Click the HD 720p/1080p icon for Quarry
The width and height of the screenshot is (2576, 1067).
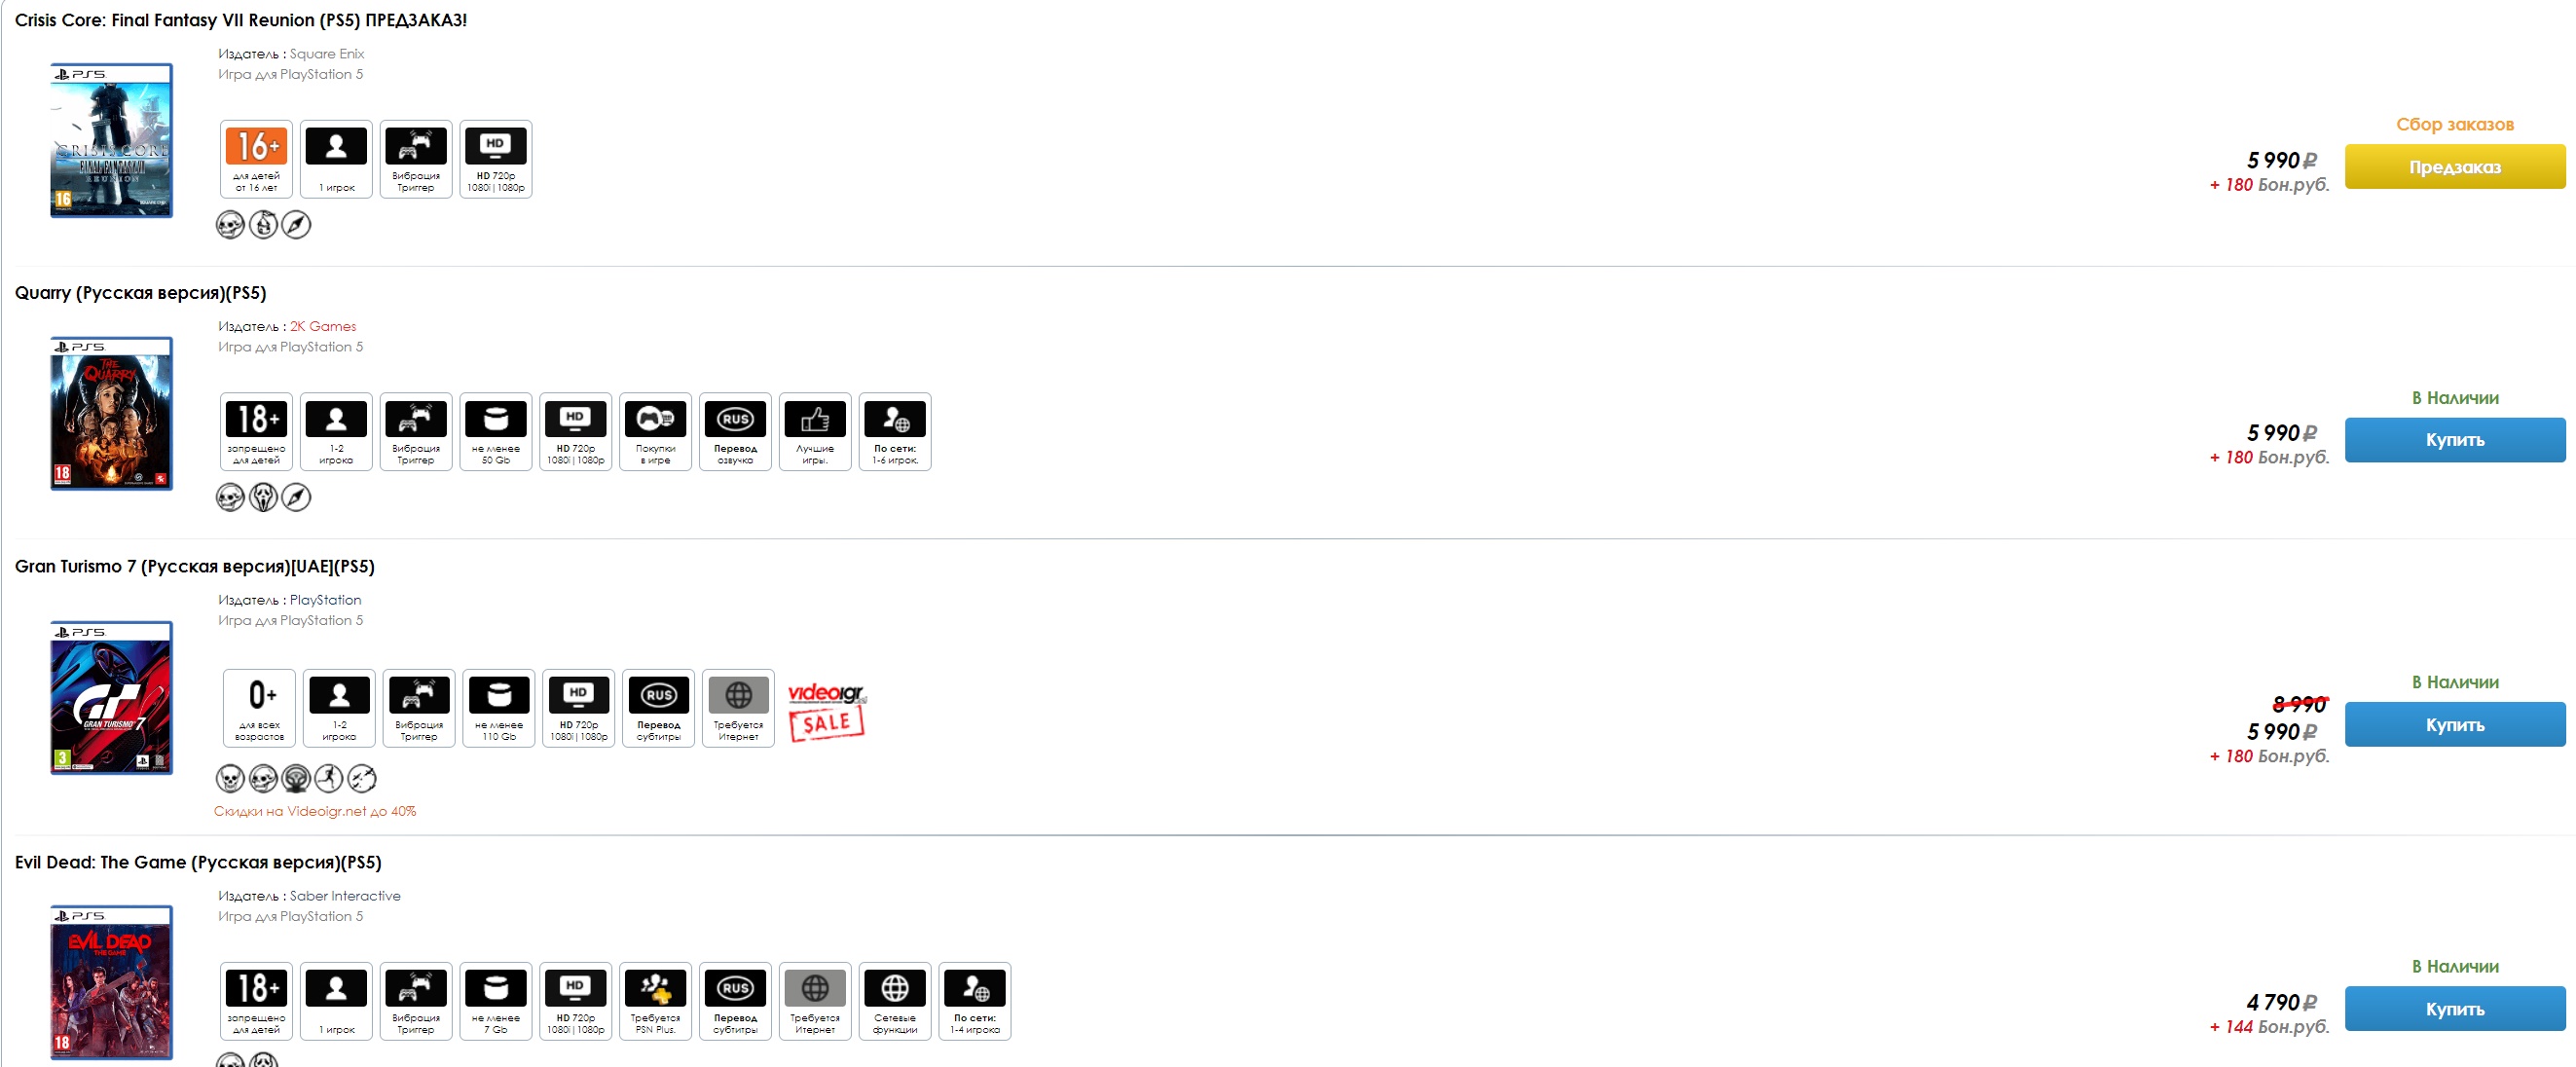click(576, 430)
